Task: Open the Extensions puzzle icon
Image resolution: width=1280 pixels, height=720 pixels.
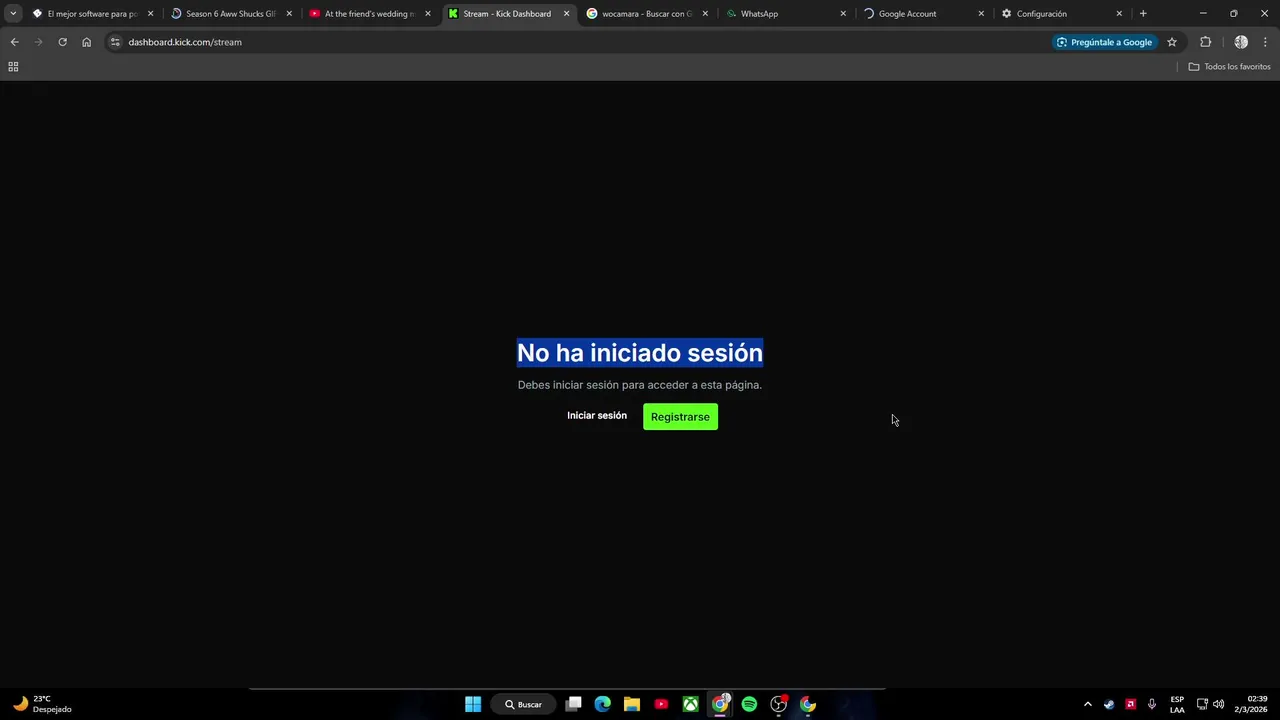Action: (1205, 42)
